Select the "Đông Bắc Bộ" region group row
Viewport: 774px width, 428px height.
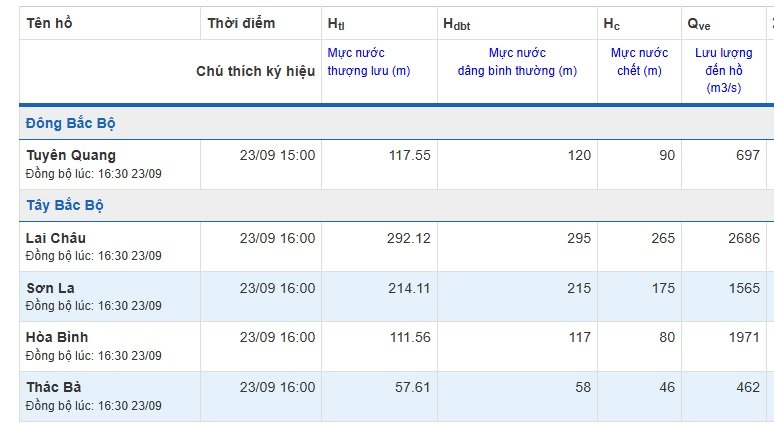coord(73,124)
